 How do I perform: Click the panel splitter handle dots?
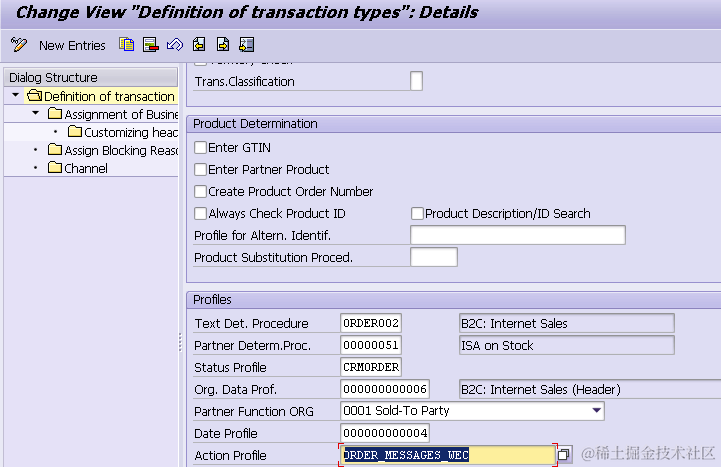(180, 343)
